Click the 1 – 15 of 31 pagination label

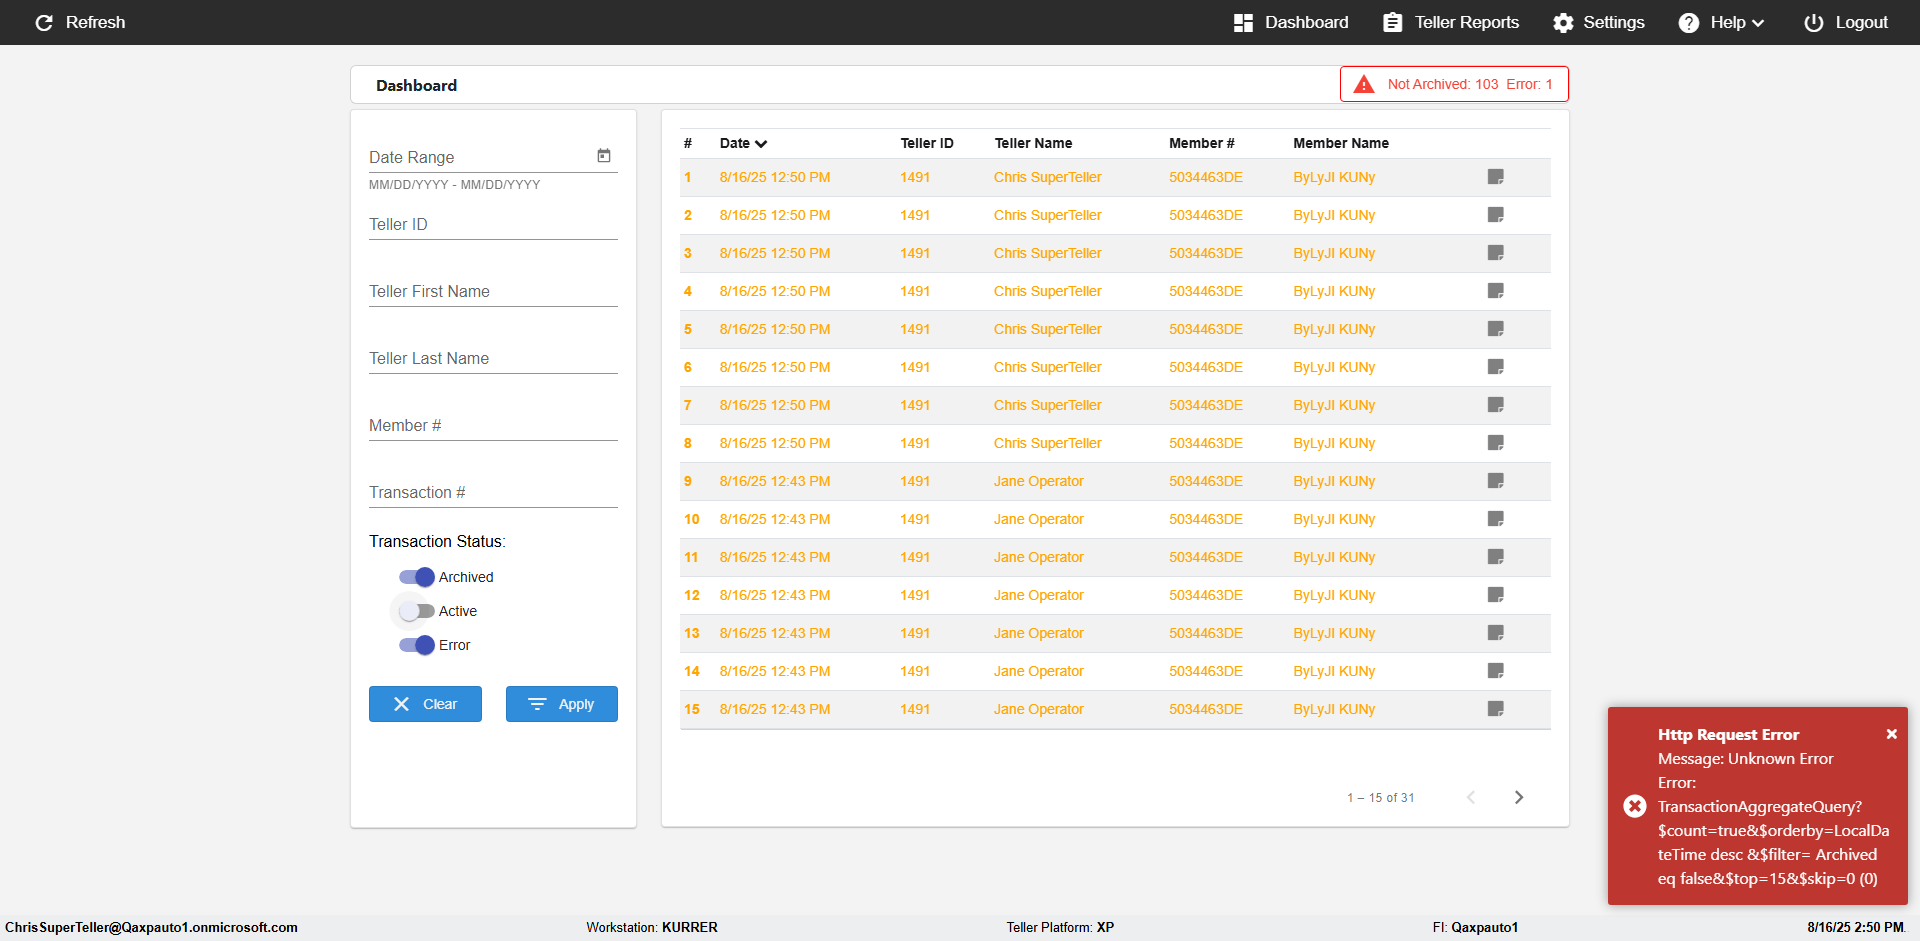(x=1381, y=798)
